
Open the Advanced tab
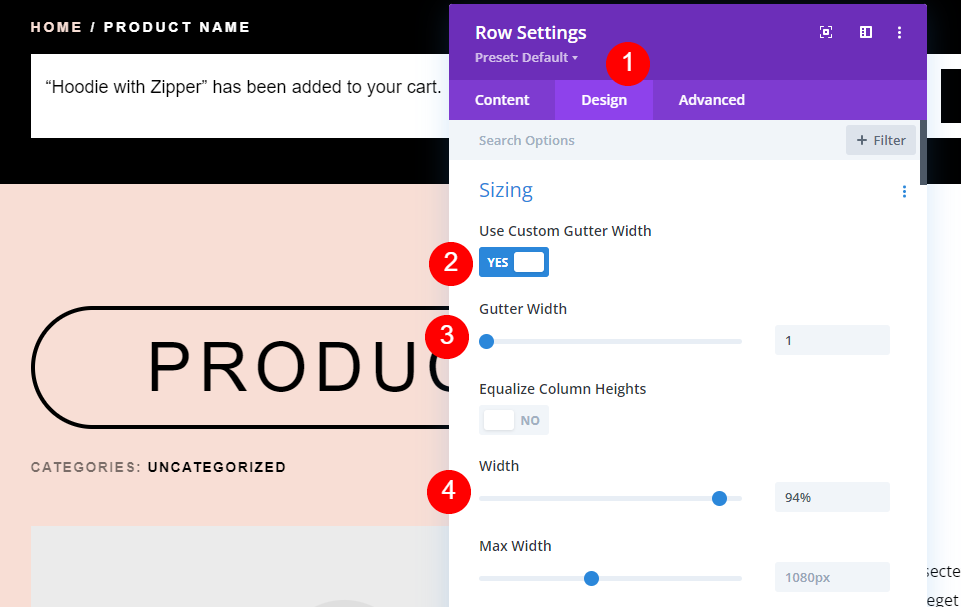712,100
